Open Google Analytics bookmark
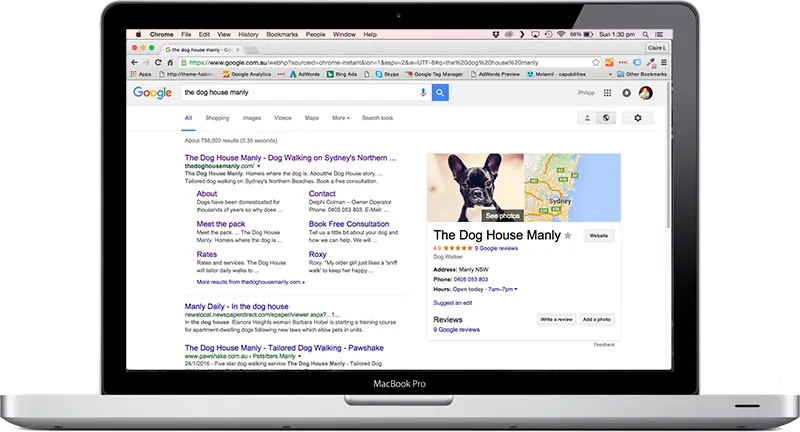Viewport: 800px width, 432px height. coord(247,74)
